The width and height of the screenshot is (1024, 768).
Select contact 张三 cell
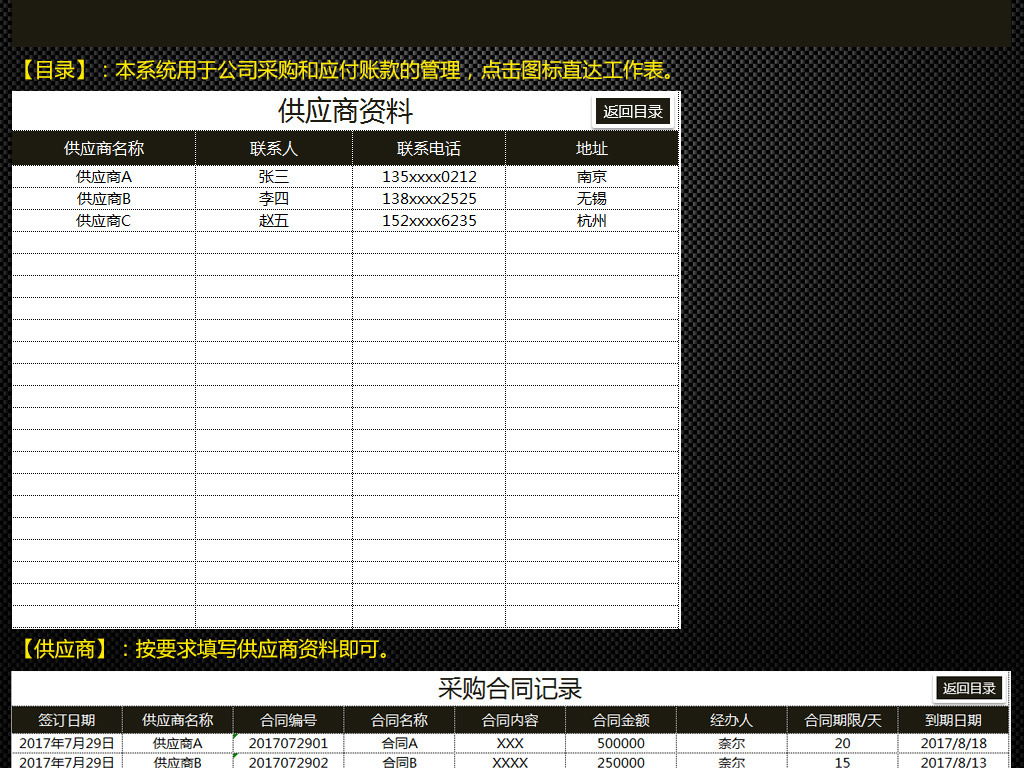[273, 176]
